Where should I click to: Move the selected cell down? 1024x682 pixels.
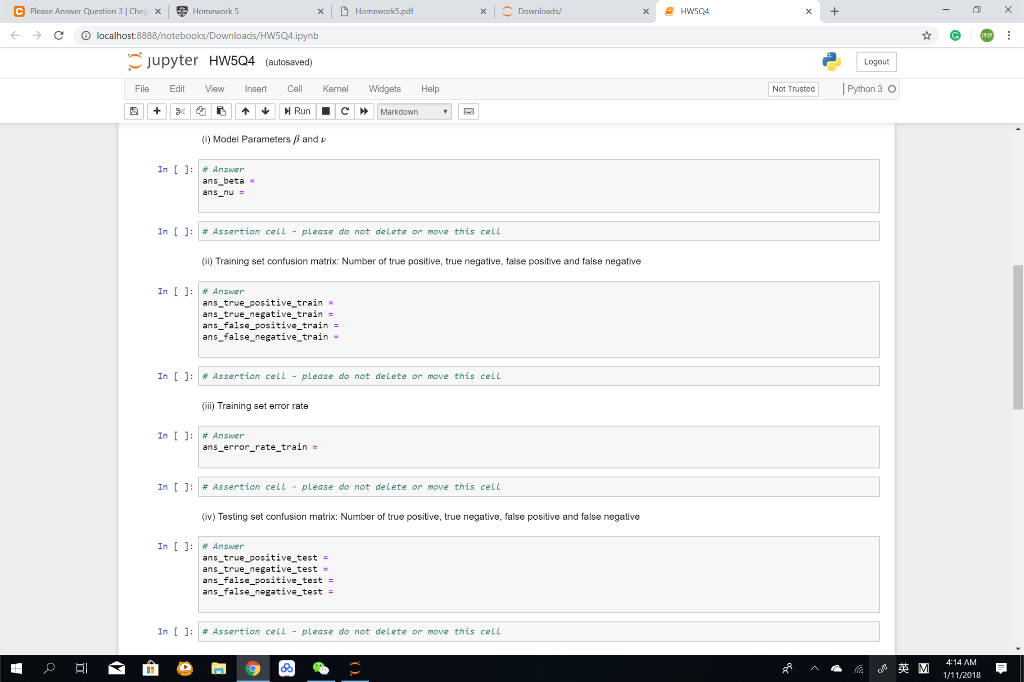click(263, 111)
